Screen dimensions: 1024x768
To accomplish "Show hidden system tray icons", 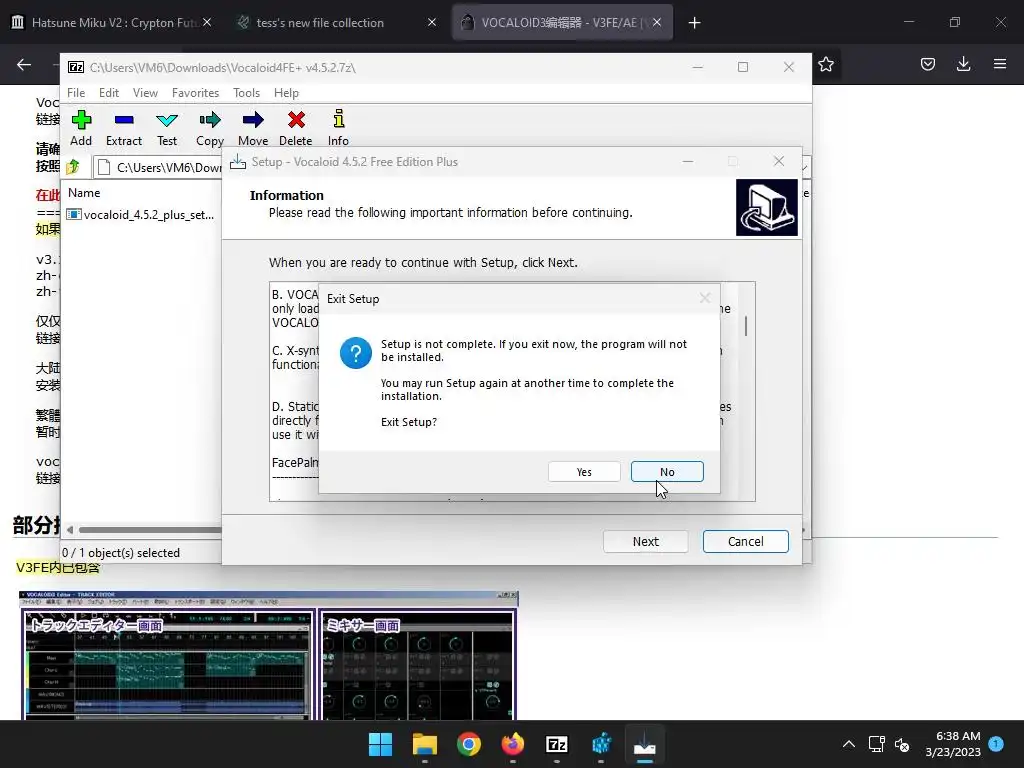I will 848,744.
